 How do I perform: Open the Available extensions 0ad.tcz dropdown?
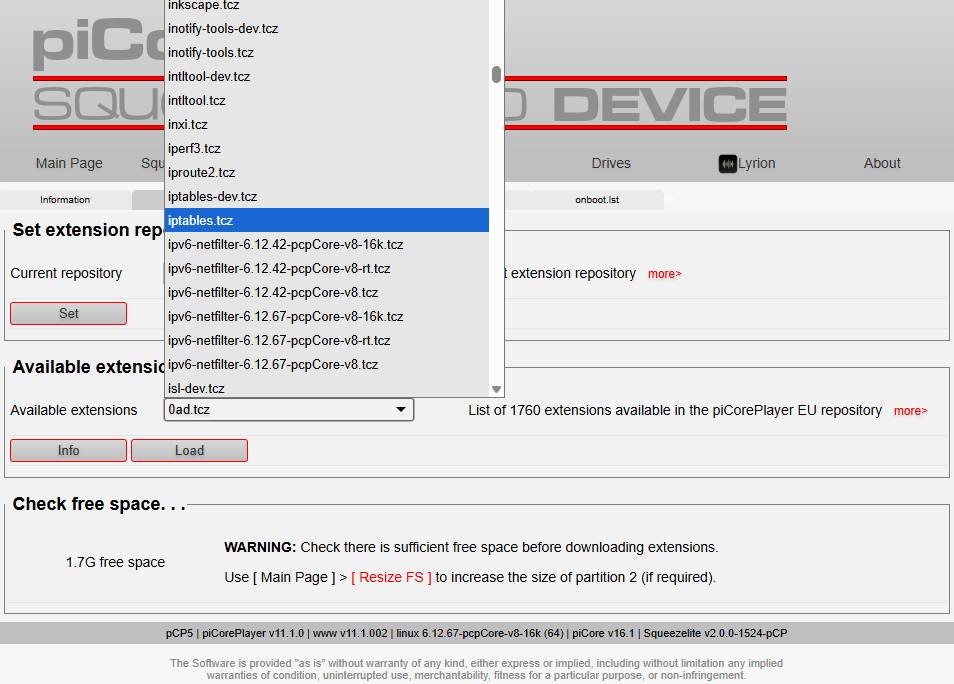click(x=289, y=410)
